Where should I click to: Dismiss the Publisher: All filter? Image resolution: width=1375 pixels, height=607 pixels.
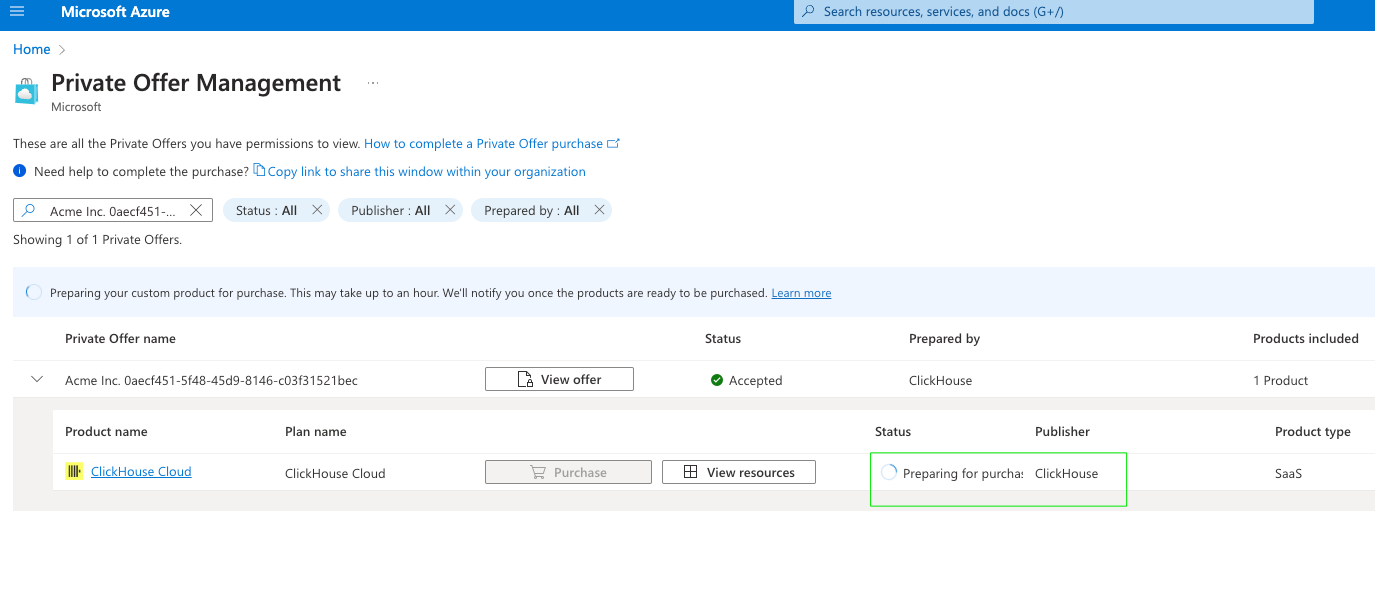tap(450, 210)
